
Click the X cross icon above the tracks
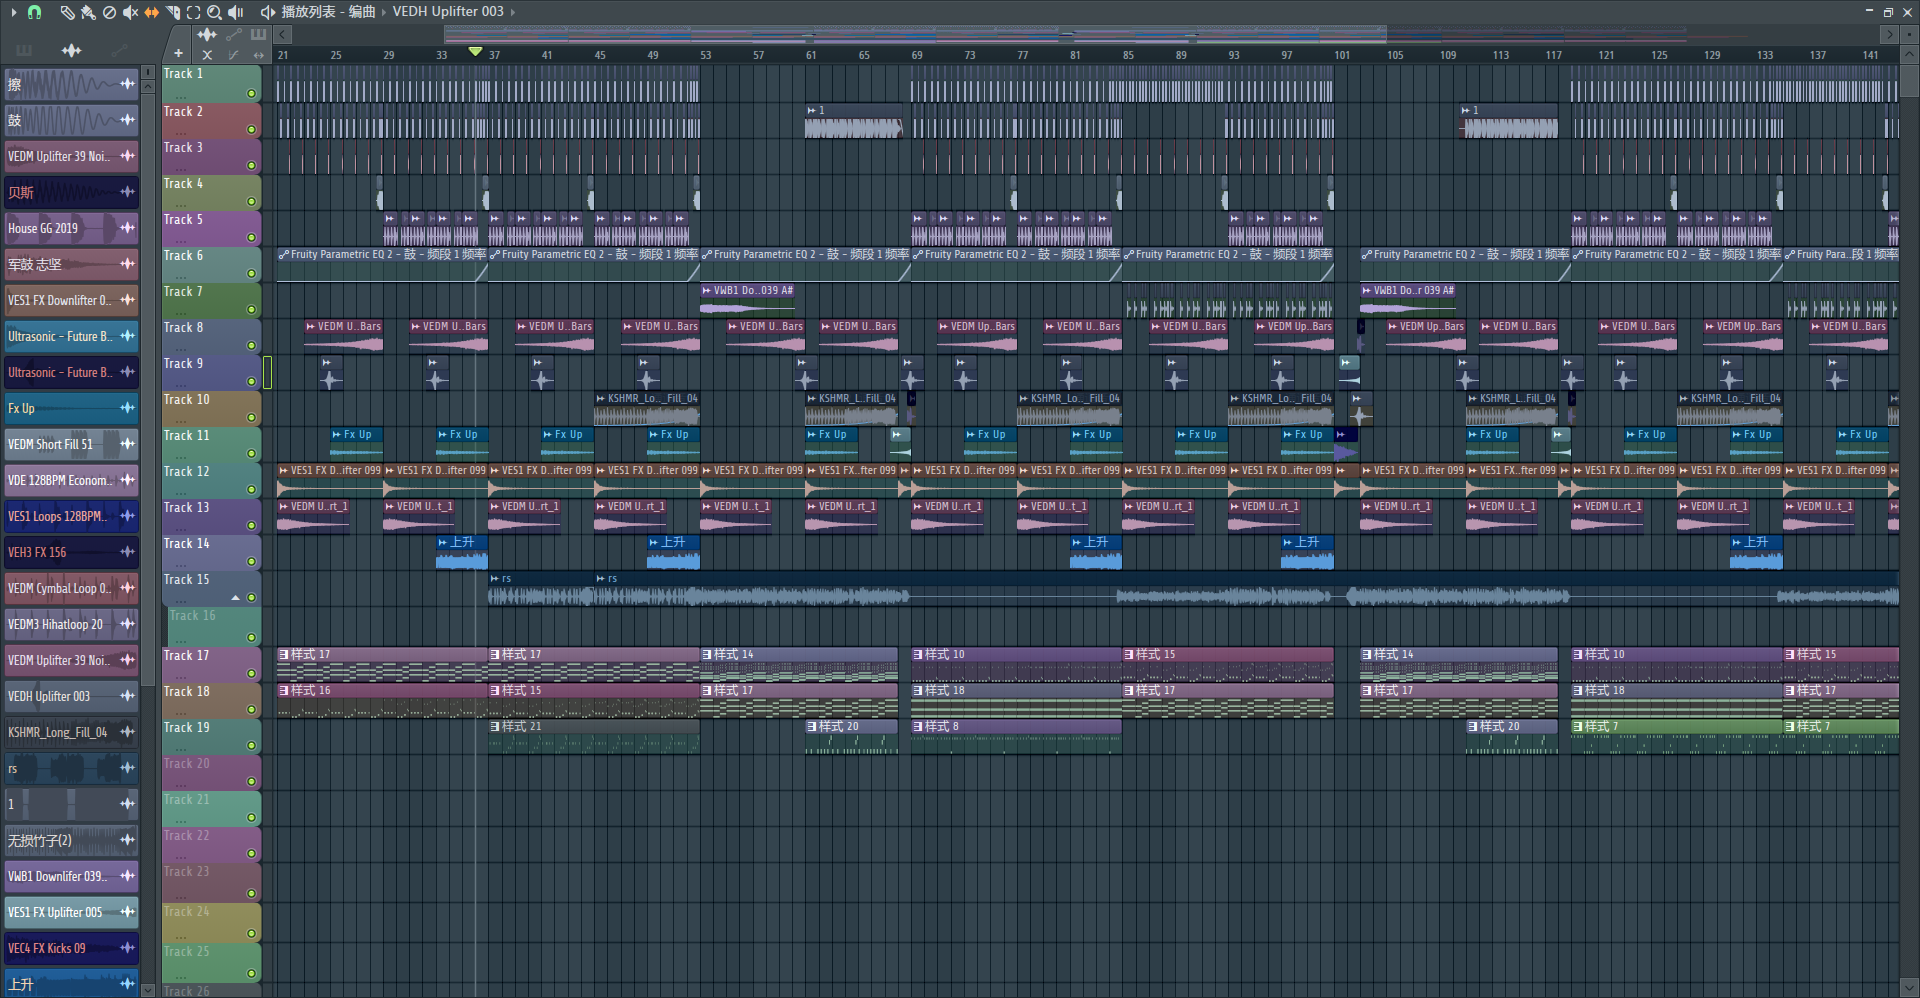[x=207, y=55]
